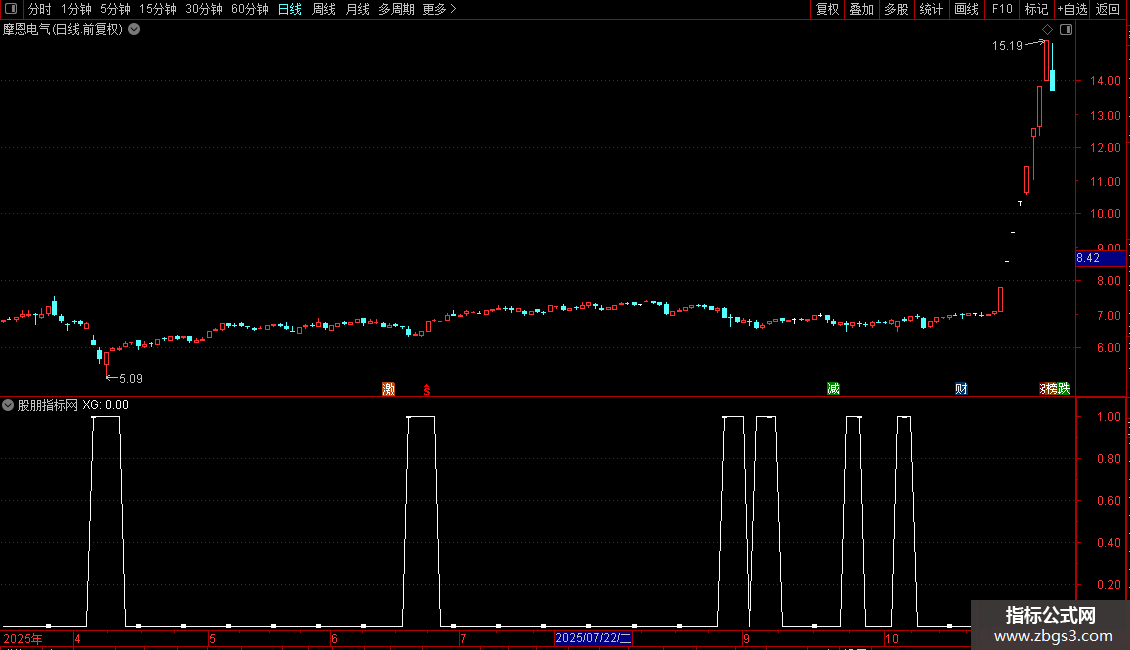Image resolution: width=1130 pixels, height=650 pixels.
Task: Switch to 月线 monthly chart
Action: pyautogui.click(x=357, y=9)
